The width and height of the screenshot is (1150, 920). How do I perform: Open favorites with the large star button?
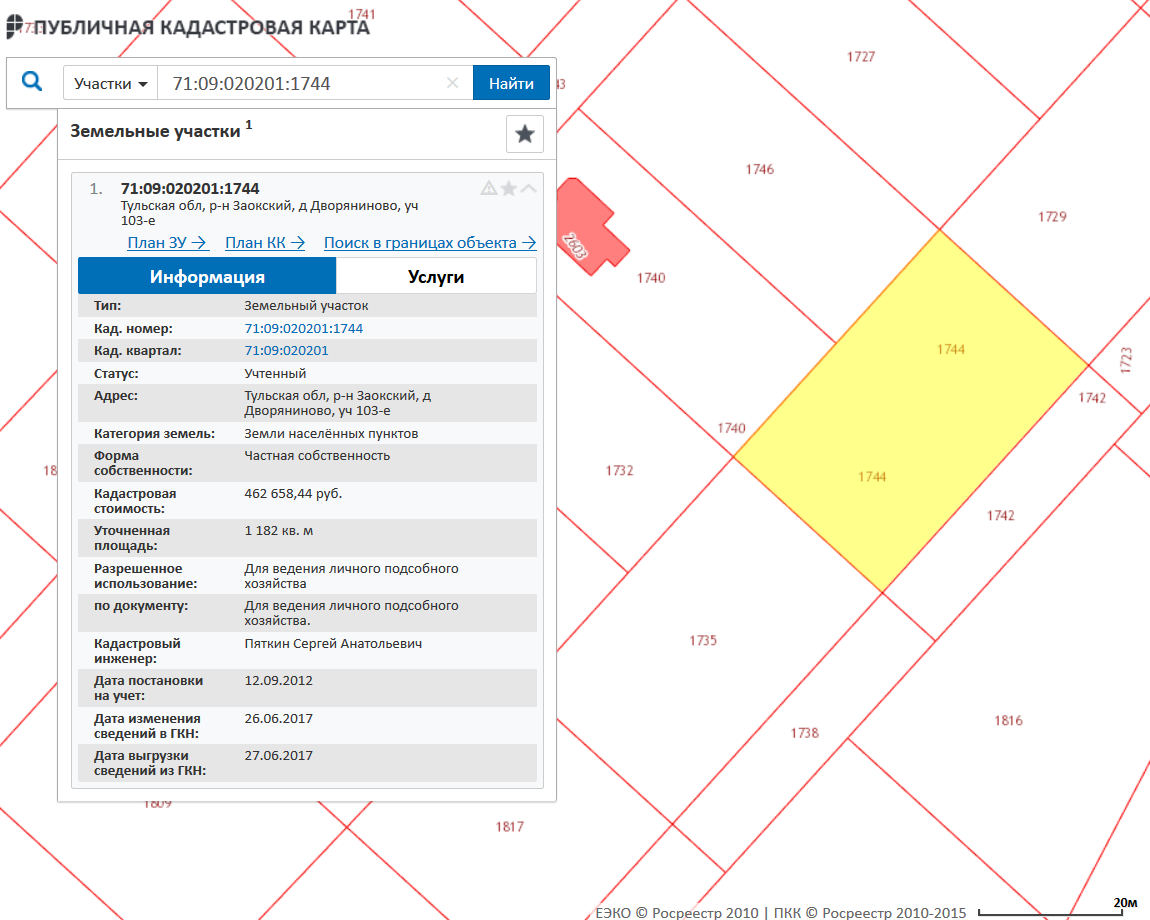[524, 134]
